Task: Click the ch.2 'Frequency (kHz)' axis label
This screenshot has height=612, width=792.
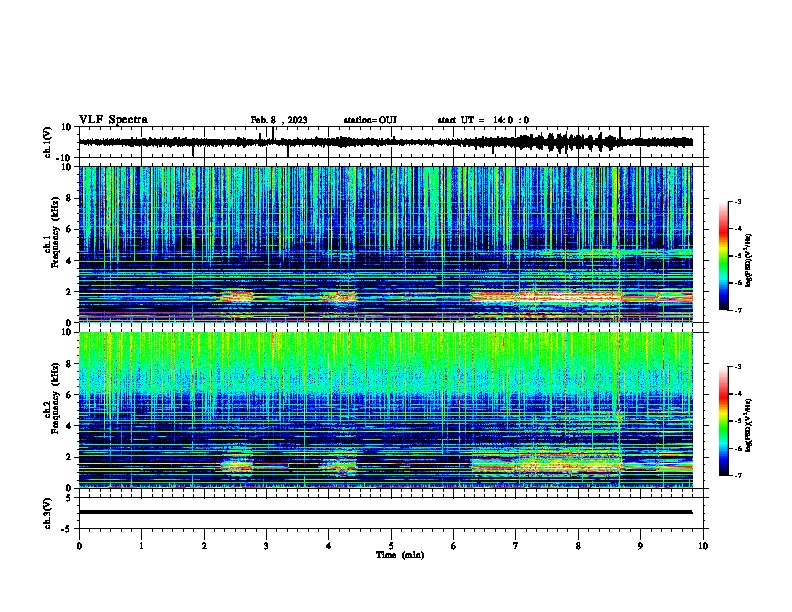Action: 55,398
